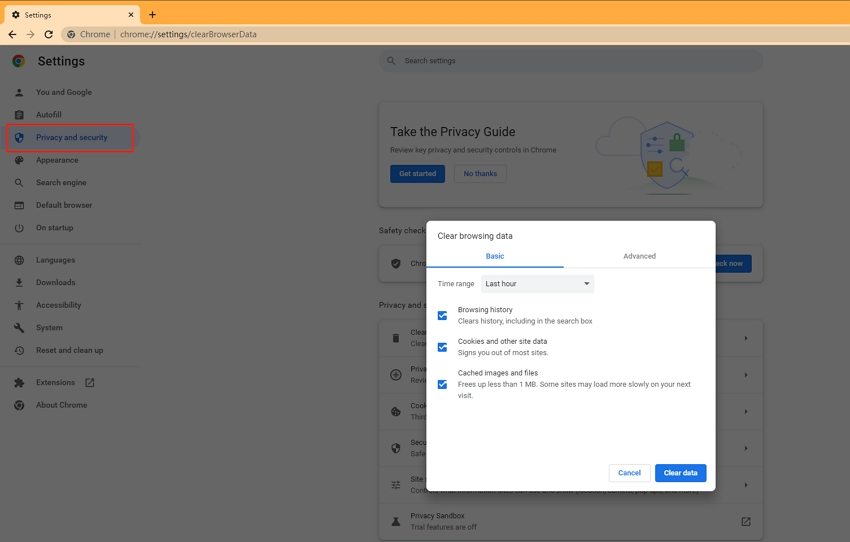Image resolution: width=850 pixels, height=542 pixels.
Task: Expand the Site settings row arrow
Action: [x=746, y=485]
